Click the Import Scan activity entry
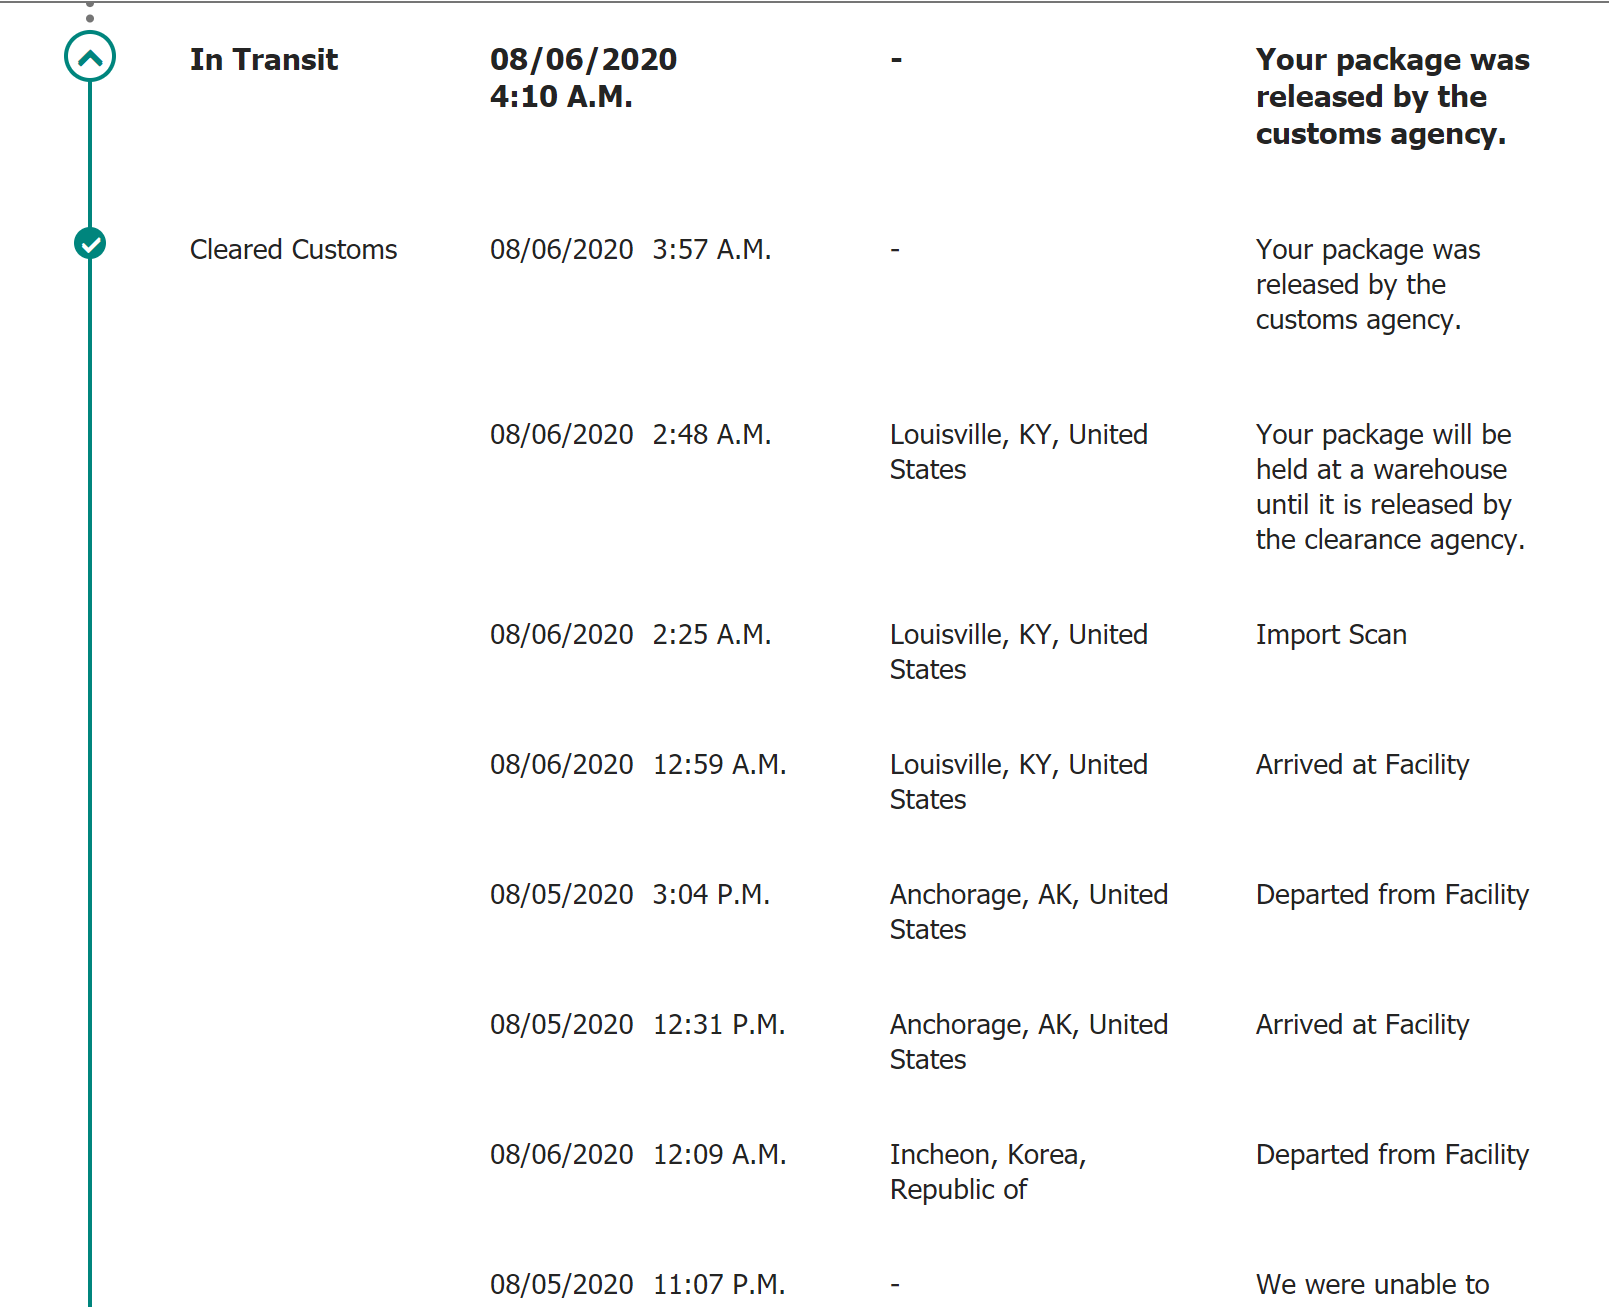The height and width of the screenshot is (1307, 1609). (1331, 635)
